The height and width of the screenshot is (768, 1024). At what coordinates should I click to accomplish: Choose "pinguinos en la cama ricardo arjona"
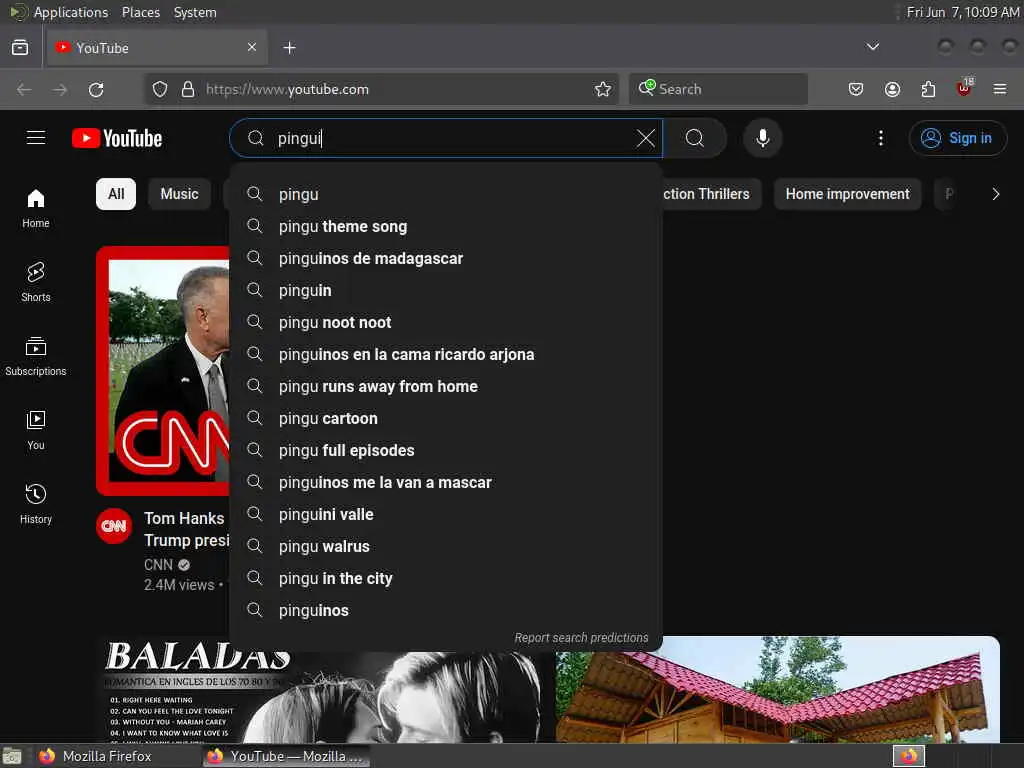point(445,354)
